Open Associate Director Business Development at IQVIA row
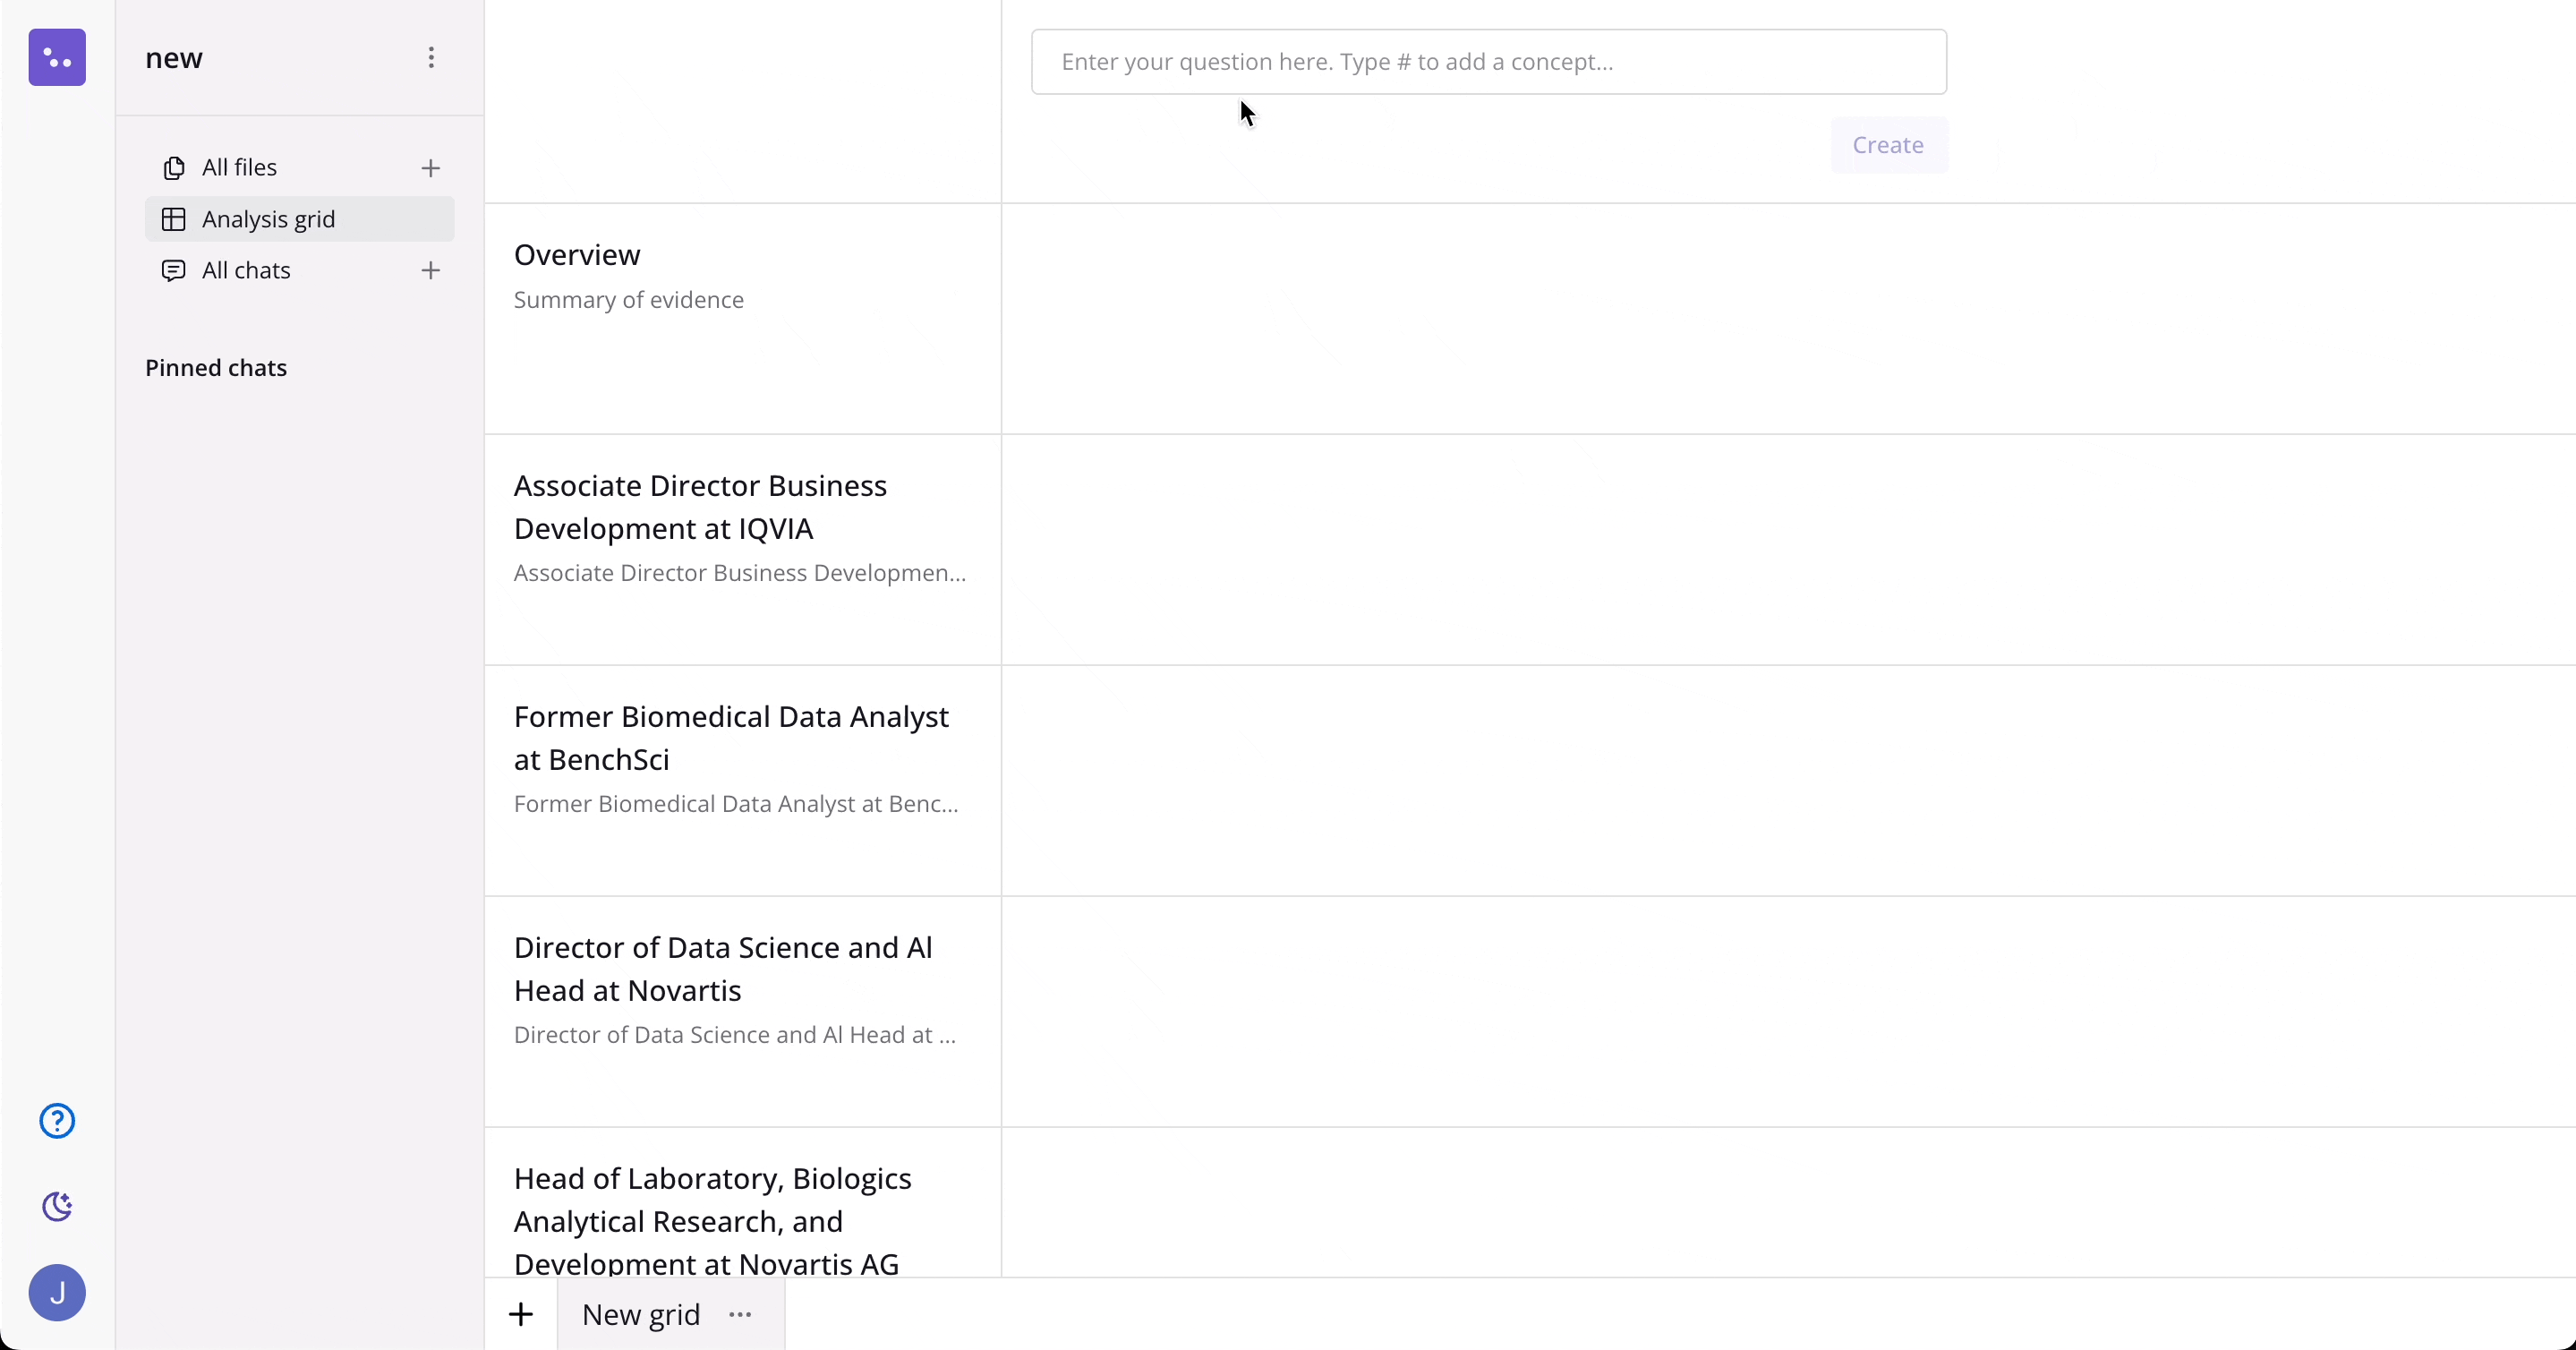The image size is (2576, 1350). (x=700, y=507)
